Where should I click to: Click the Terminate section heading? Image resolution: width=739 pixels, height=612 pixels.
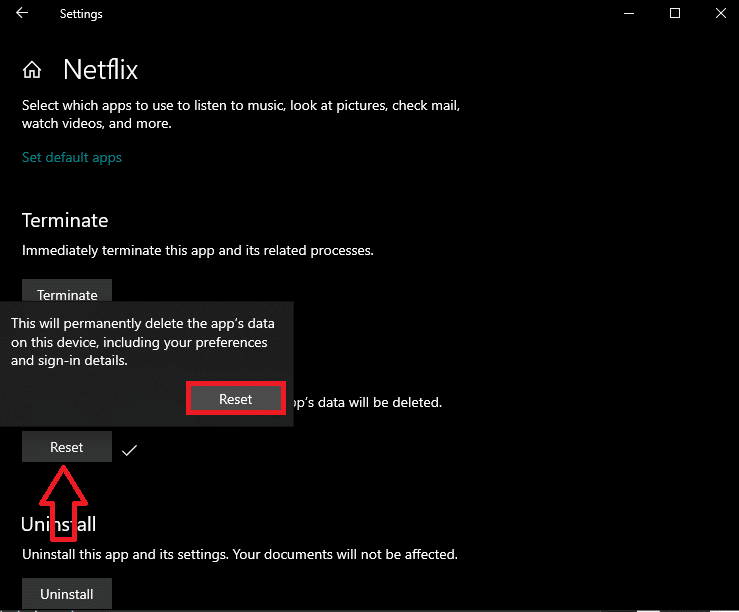coord(65,220)
